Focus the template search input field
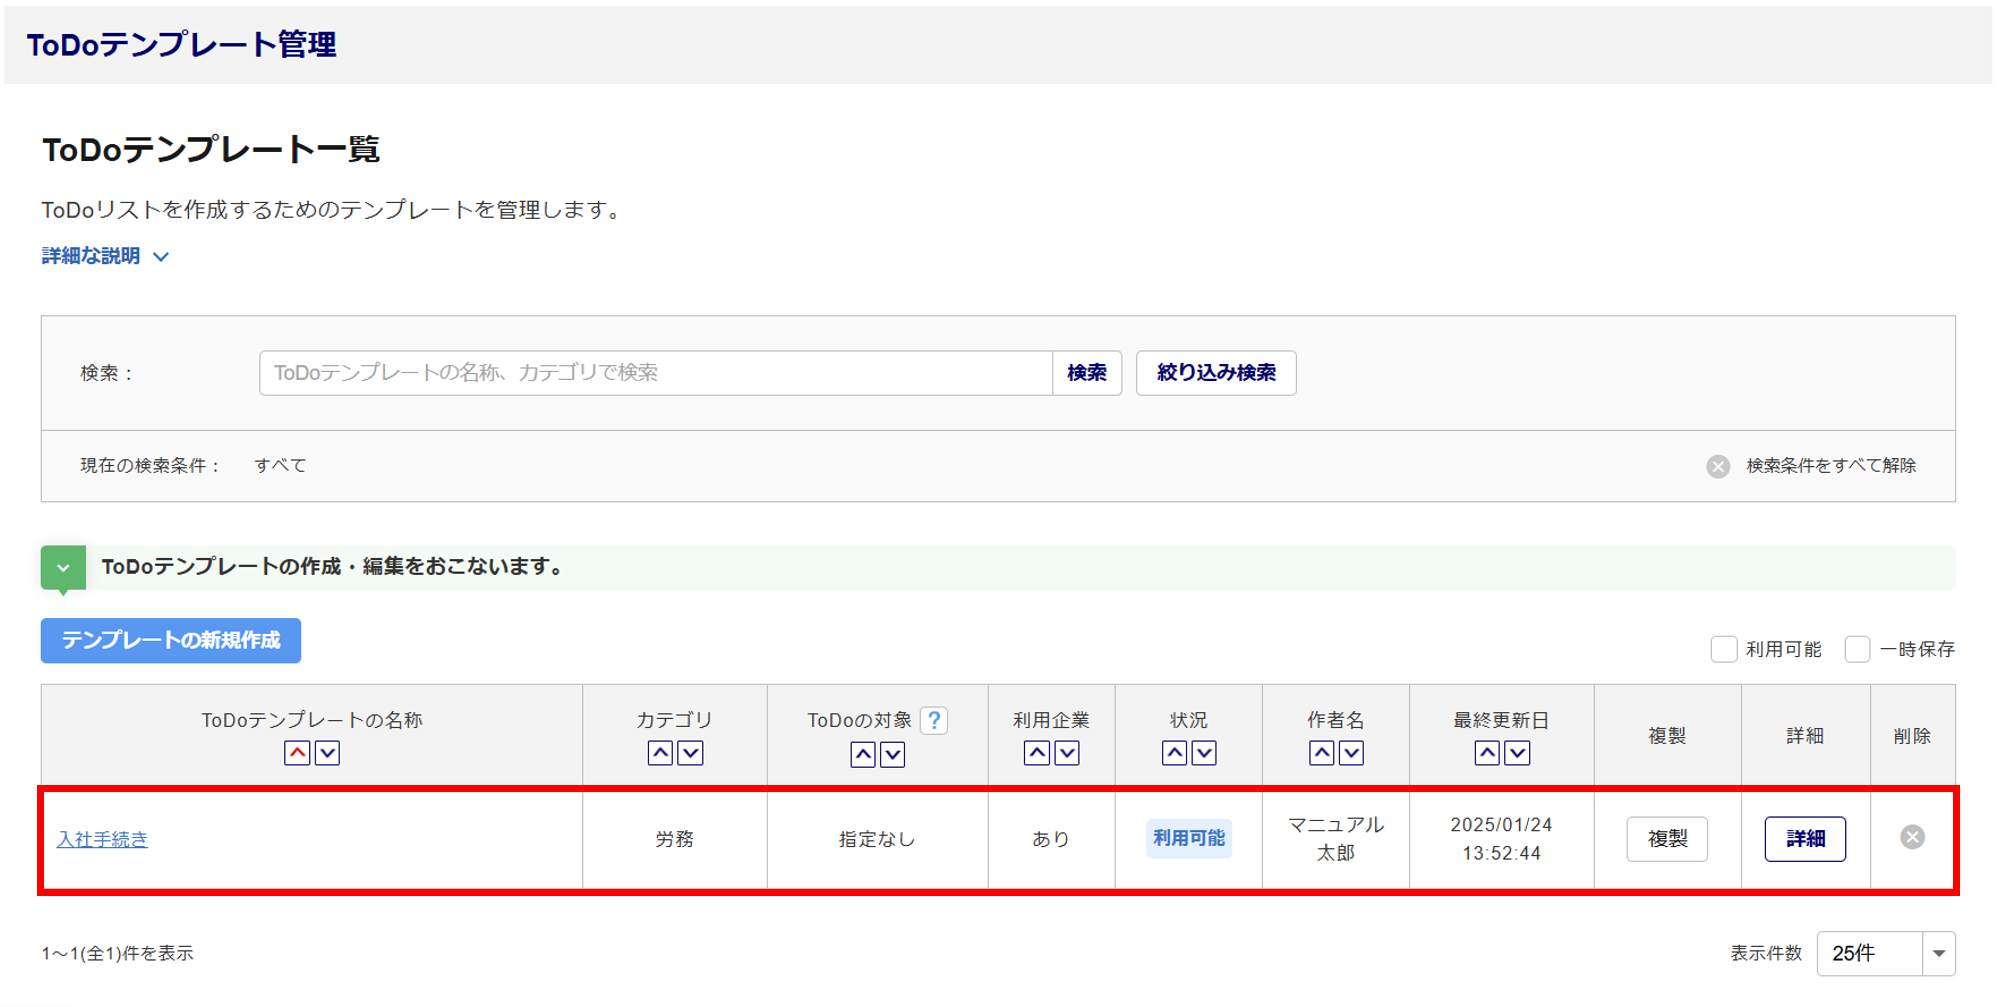This screenshot has height=1007, width=1997. 656,373
